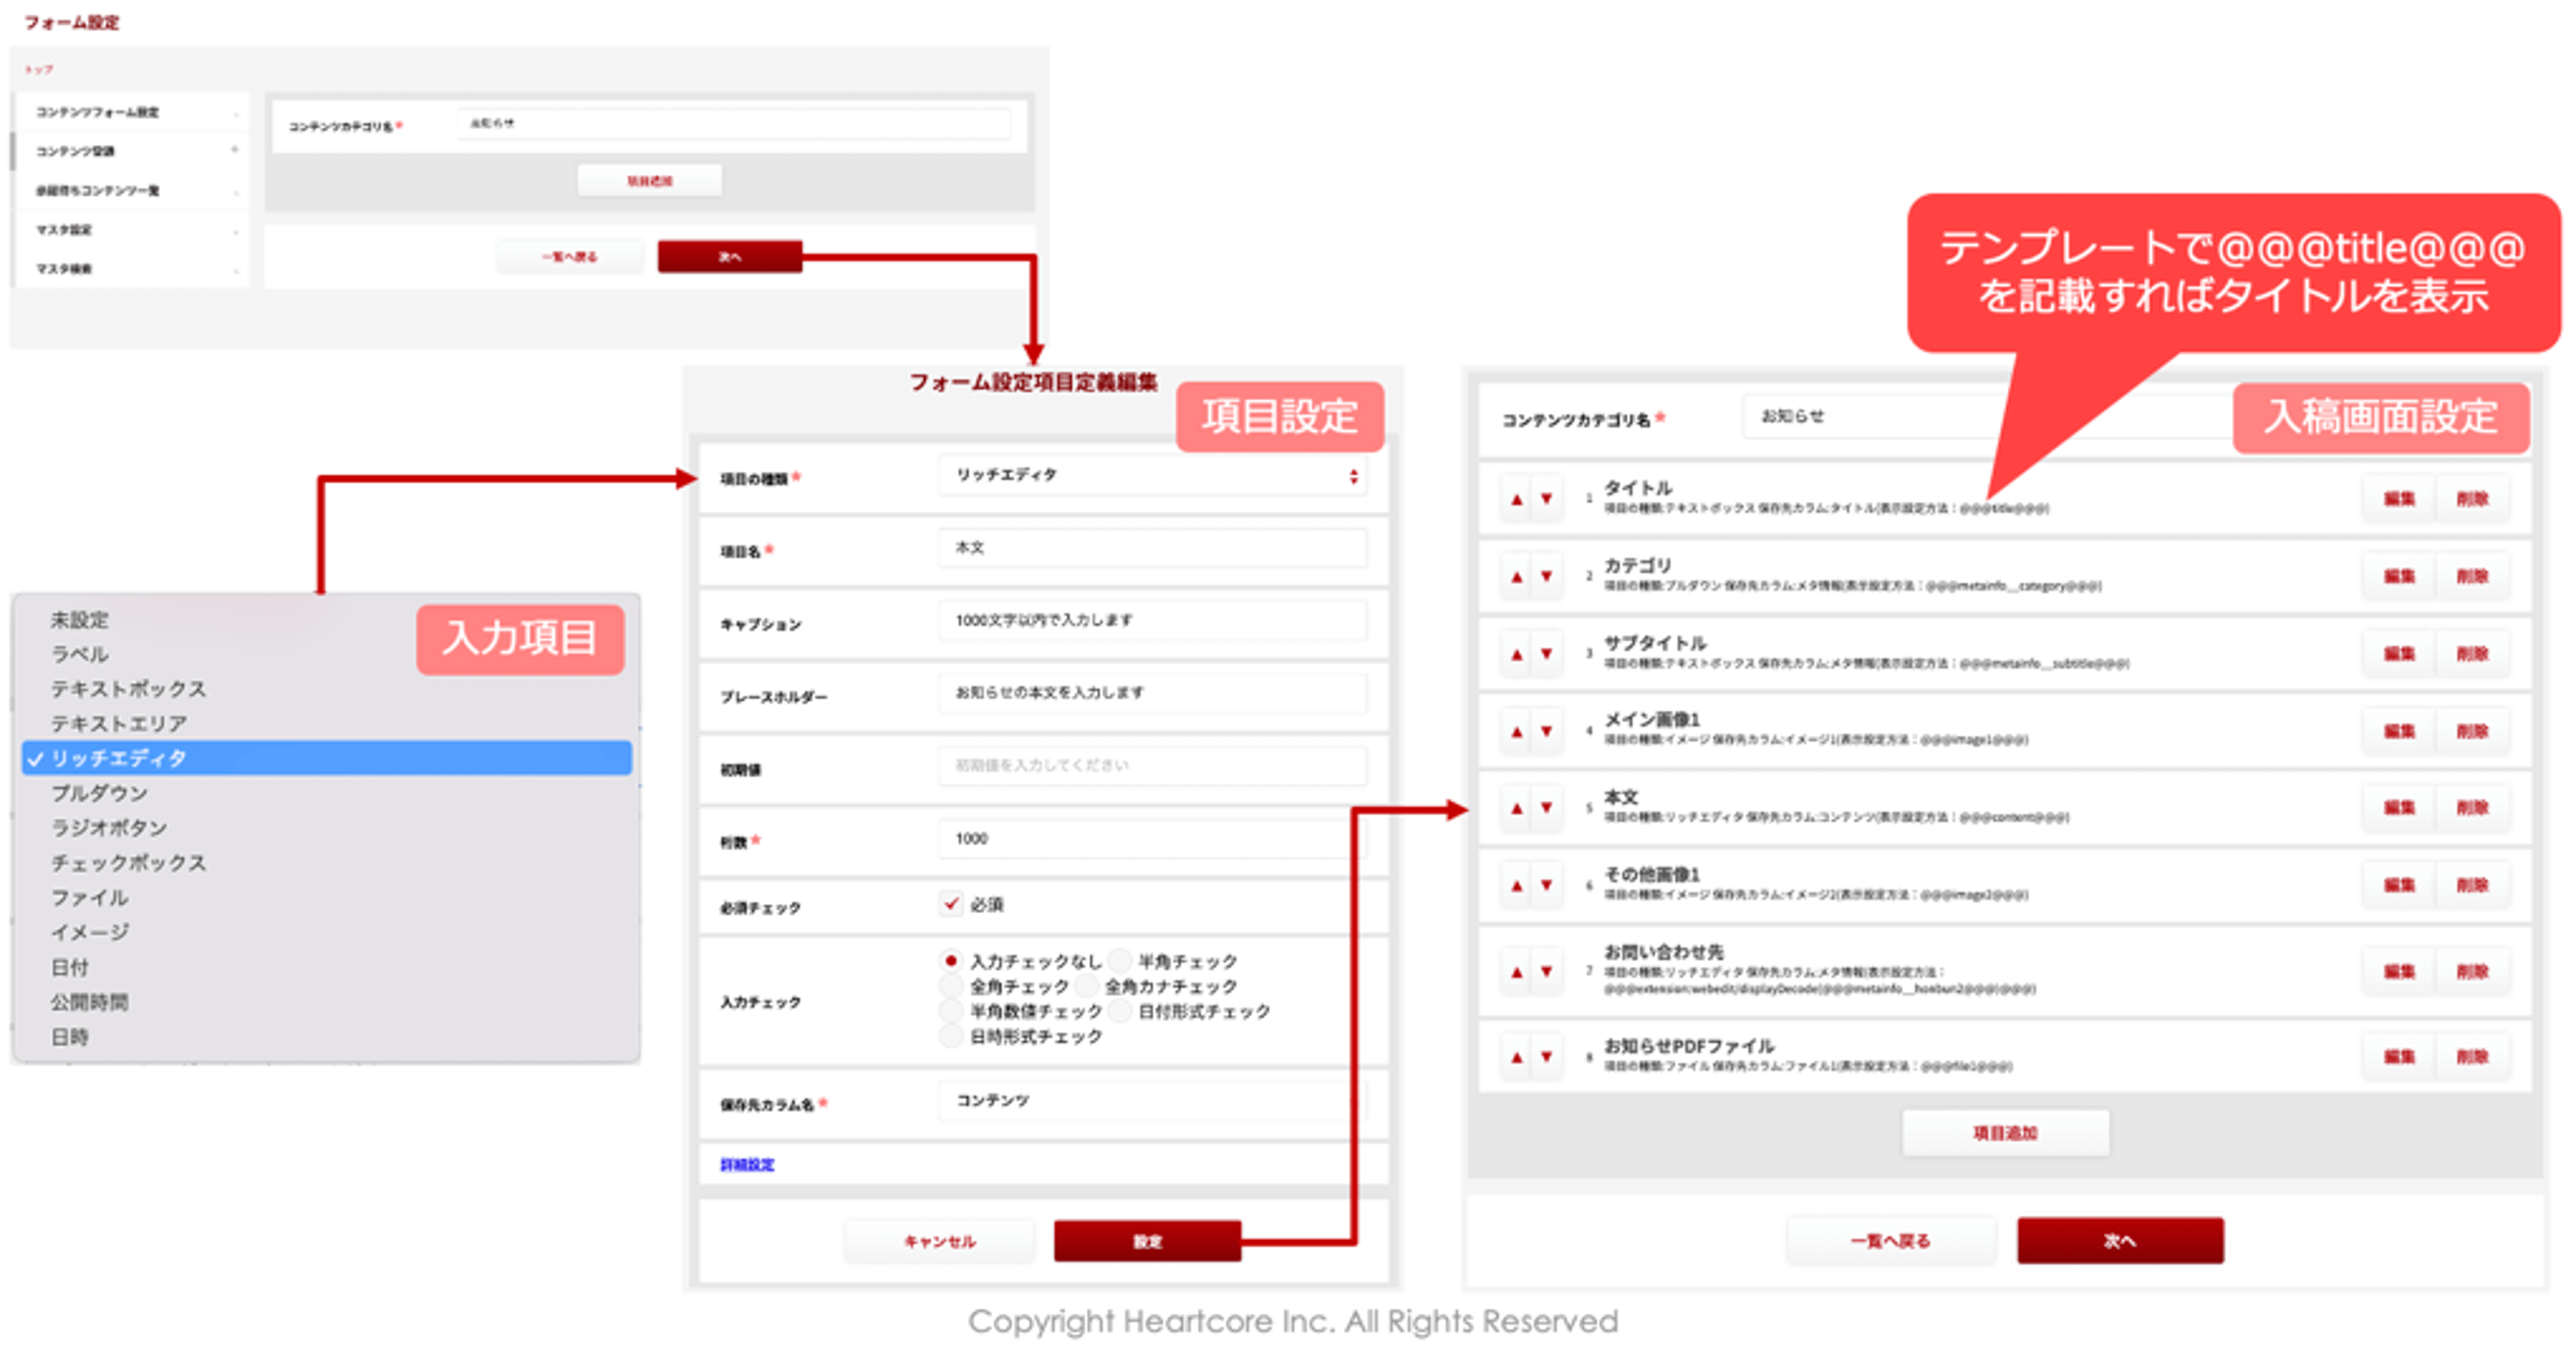
Task: Click the 桁数 field showing 1000
Action: coord(1152,839)
